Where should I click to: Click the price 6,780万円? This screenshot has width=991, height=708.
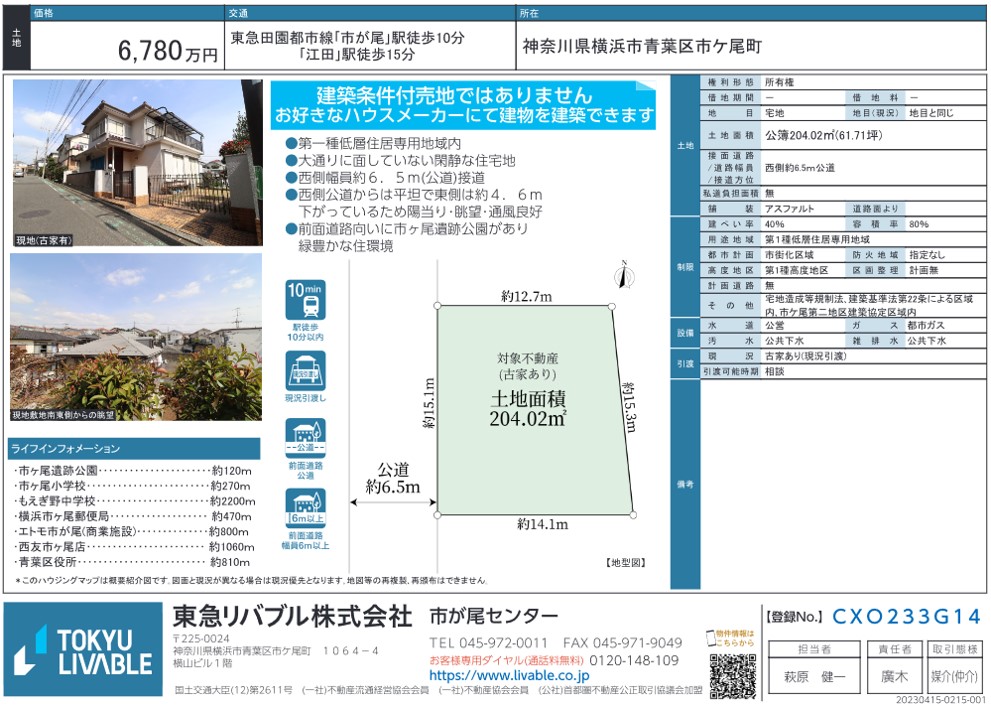167,51
